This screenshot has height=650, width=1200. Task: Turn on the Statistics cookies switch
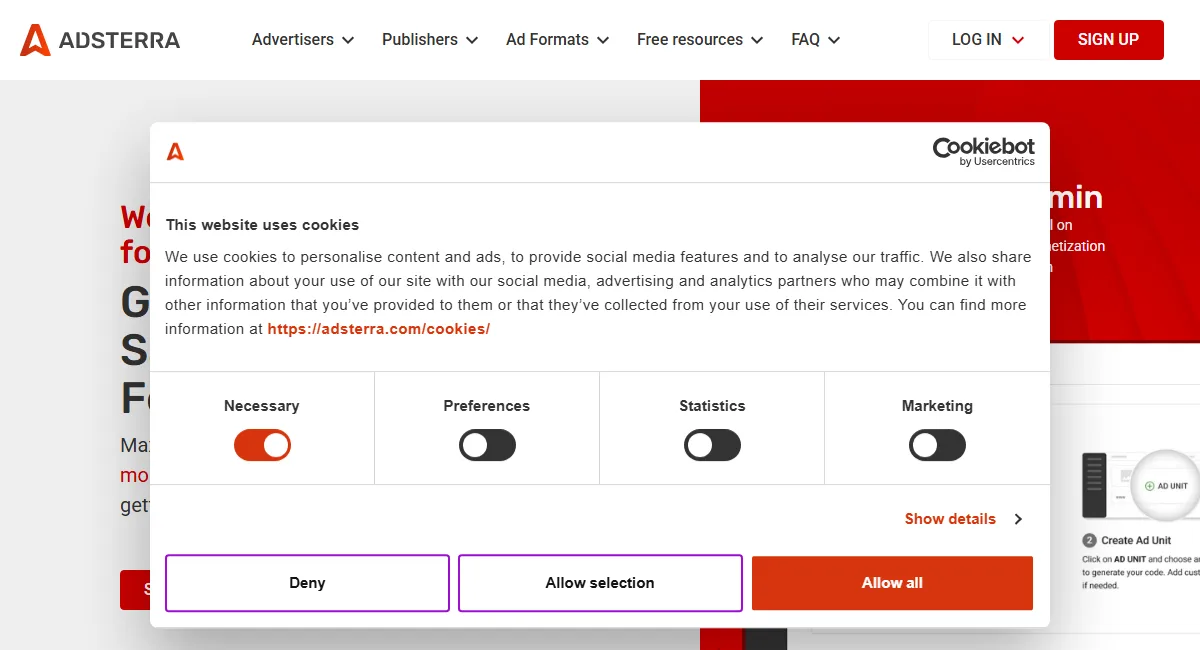coord(712,445)
